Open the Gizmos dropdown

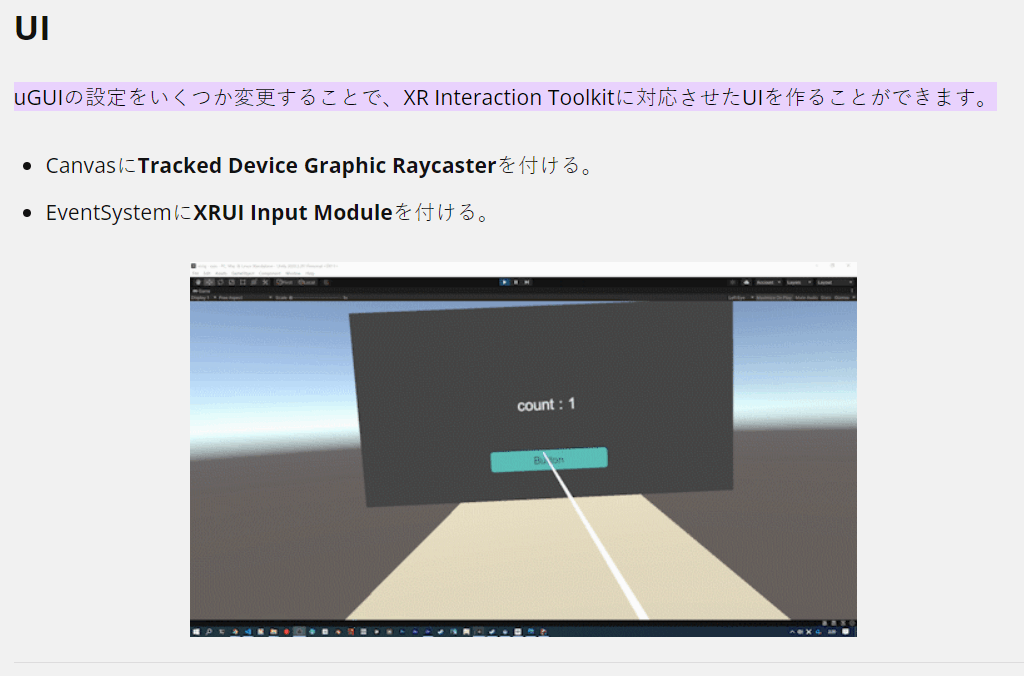[844, 298]
